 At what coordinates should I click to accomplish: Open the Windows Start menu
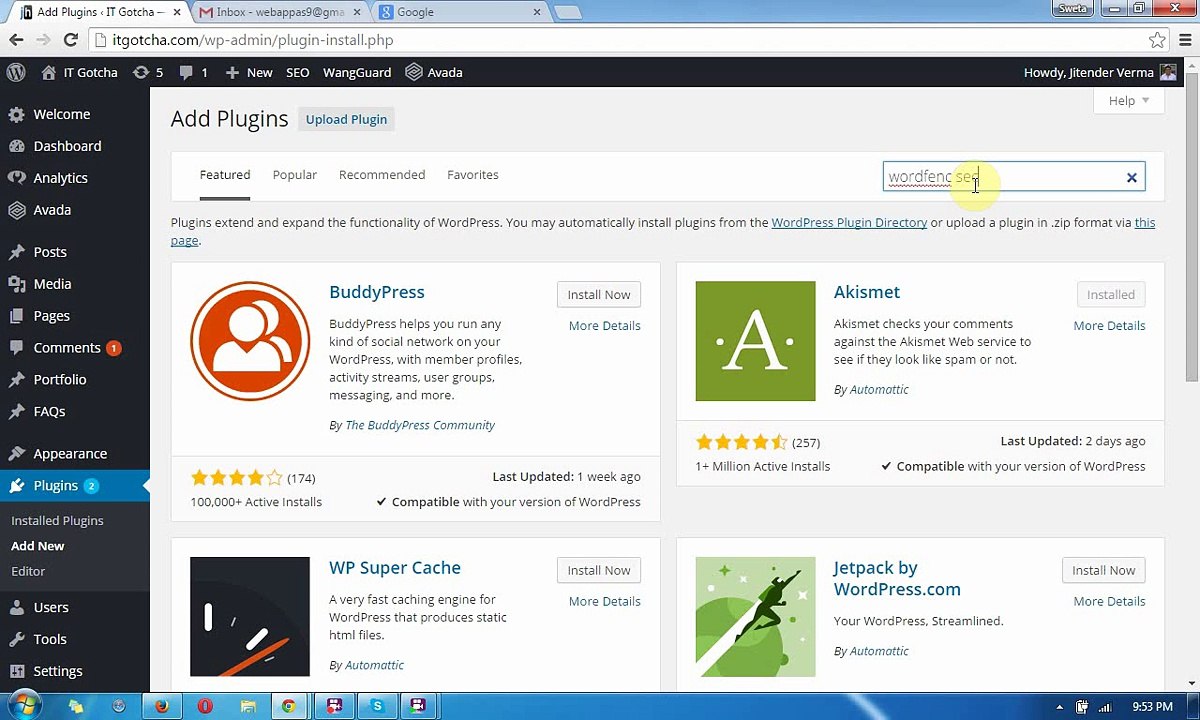24,706
